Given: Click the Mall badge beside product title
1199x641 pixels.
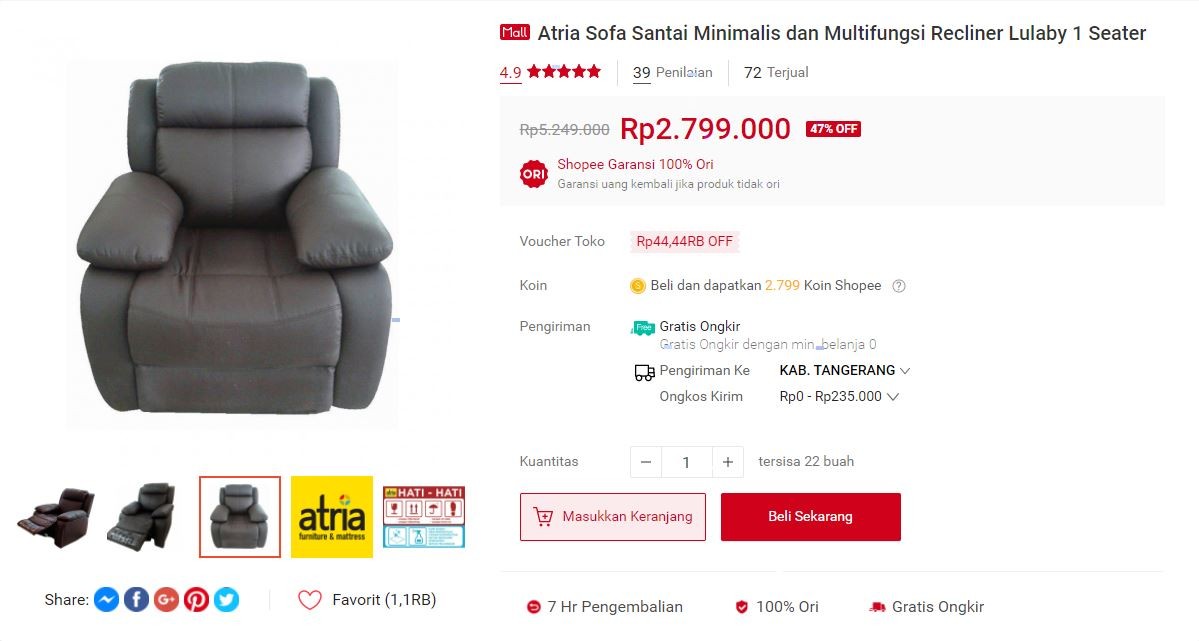Looking at the screenshot, I should click(515, 32).
